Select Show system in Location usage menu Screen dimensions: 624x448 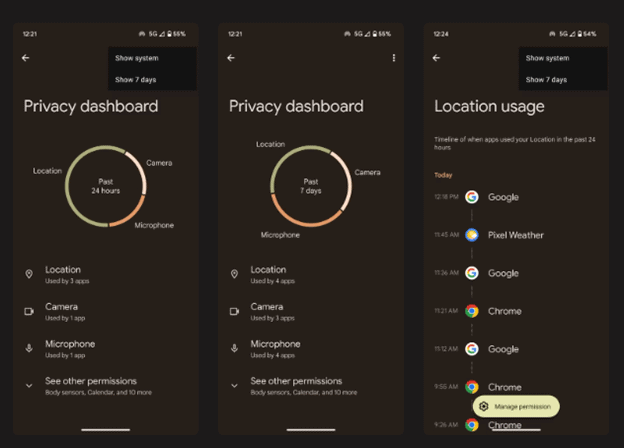click(x=548, y=58)
